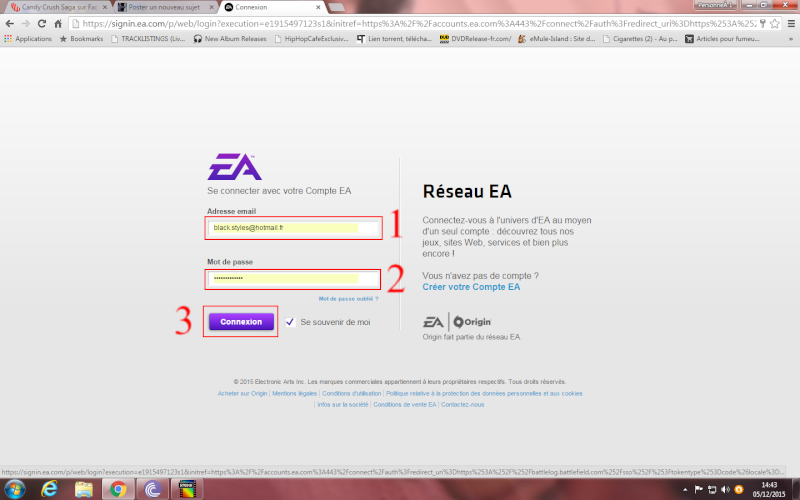Screen dimensions: 800x500
Task: Reload the page with the refresh icon
Action: coord(42,23)
